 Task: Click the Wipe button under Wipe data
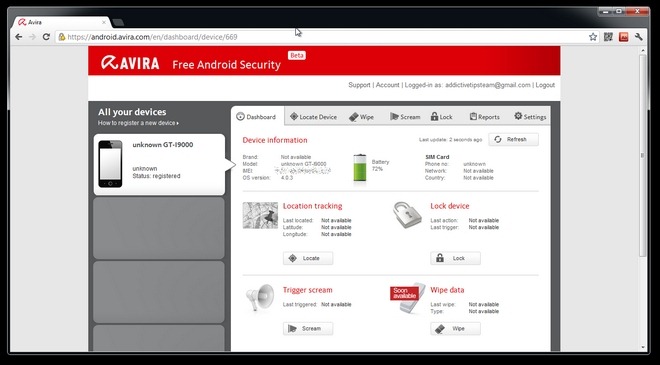pos(455,328)
